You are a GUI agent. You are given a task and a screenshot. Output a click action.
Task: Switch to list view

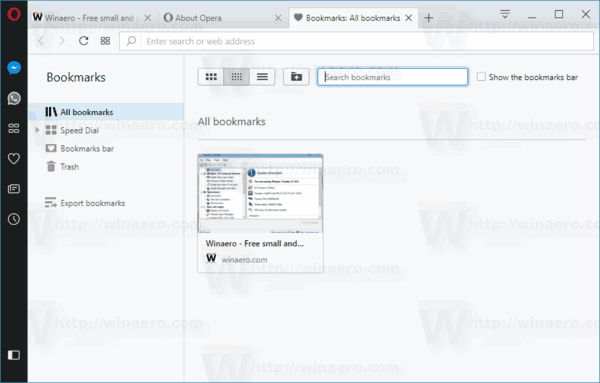coord(262,77)
